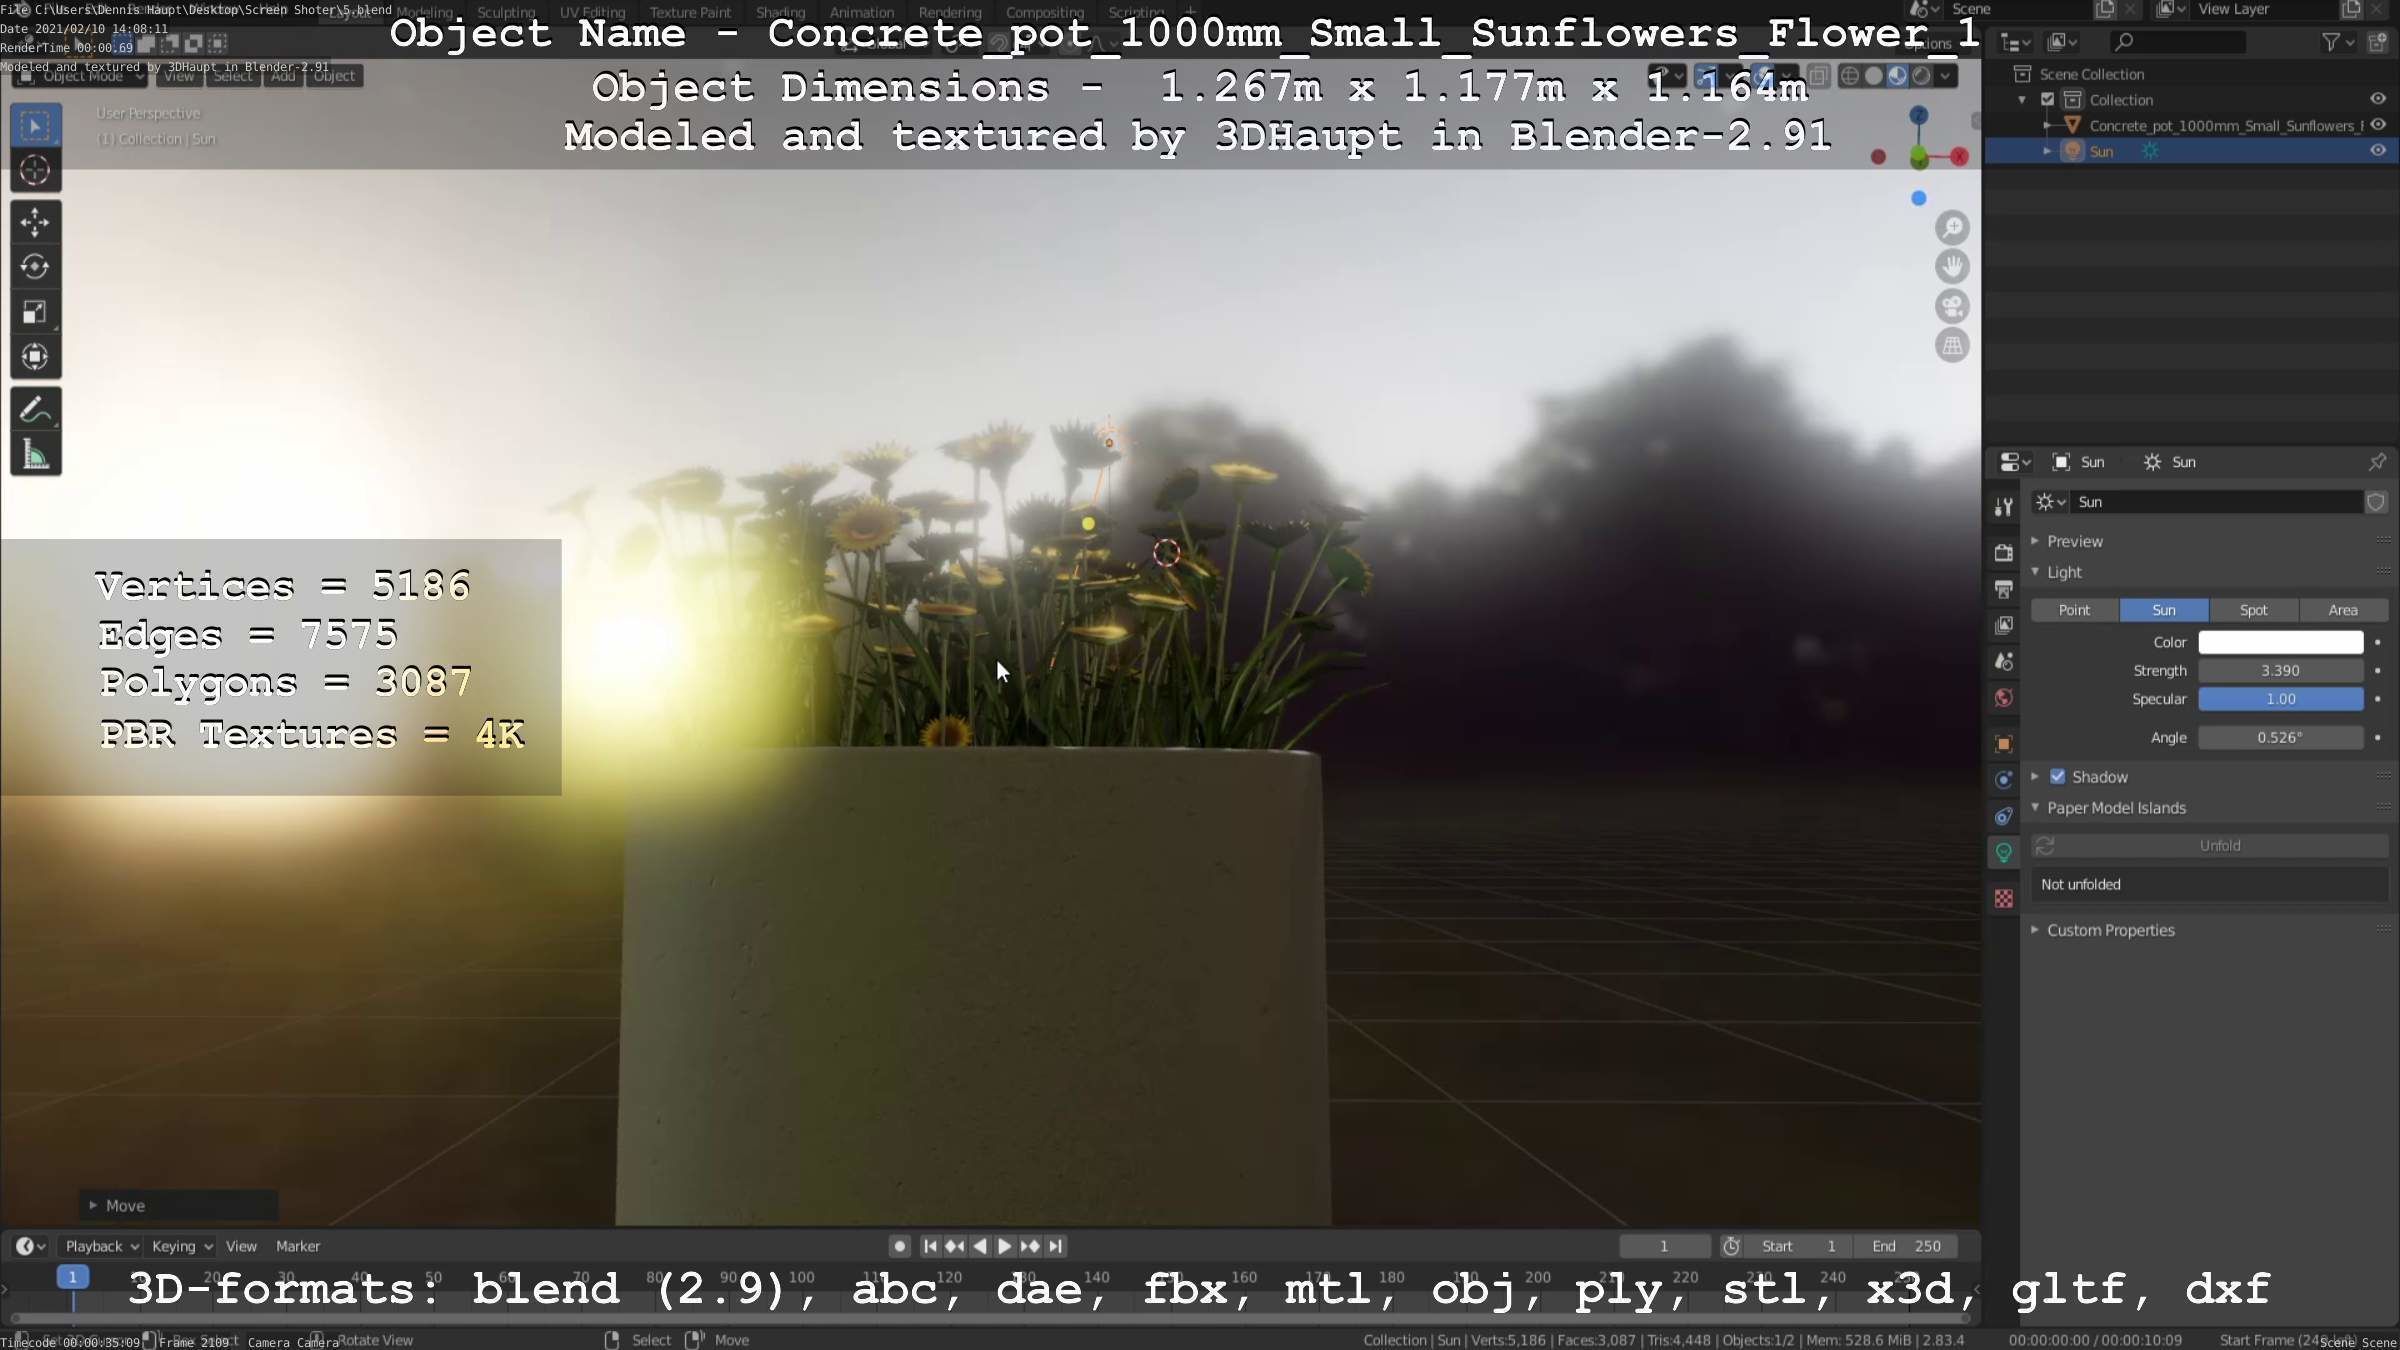Viewport: 2400px width, 1350px height.
Task: Switch to rendered viewport shading
Action: tap(1921, 76)
